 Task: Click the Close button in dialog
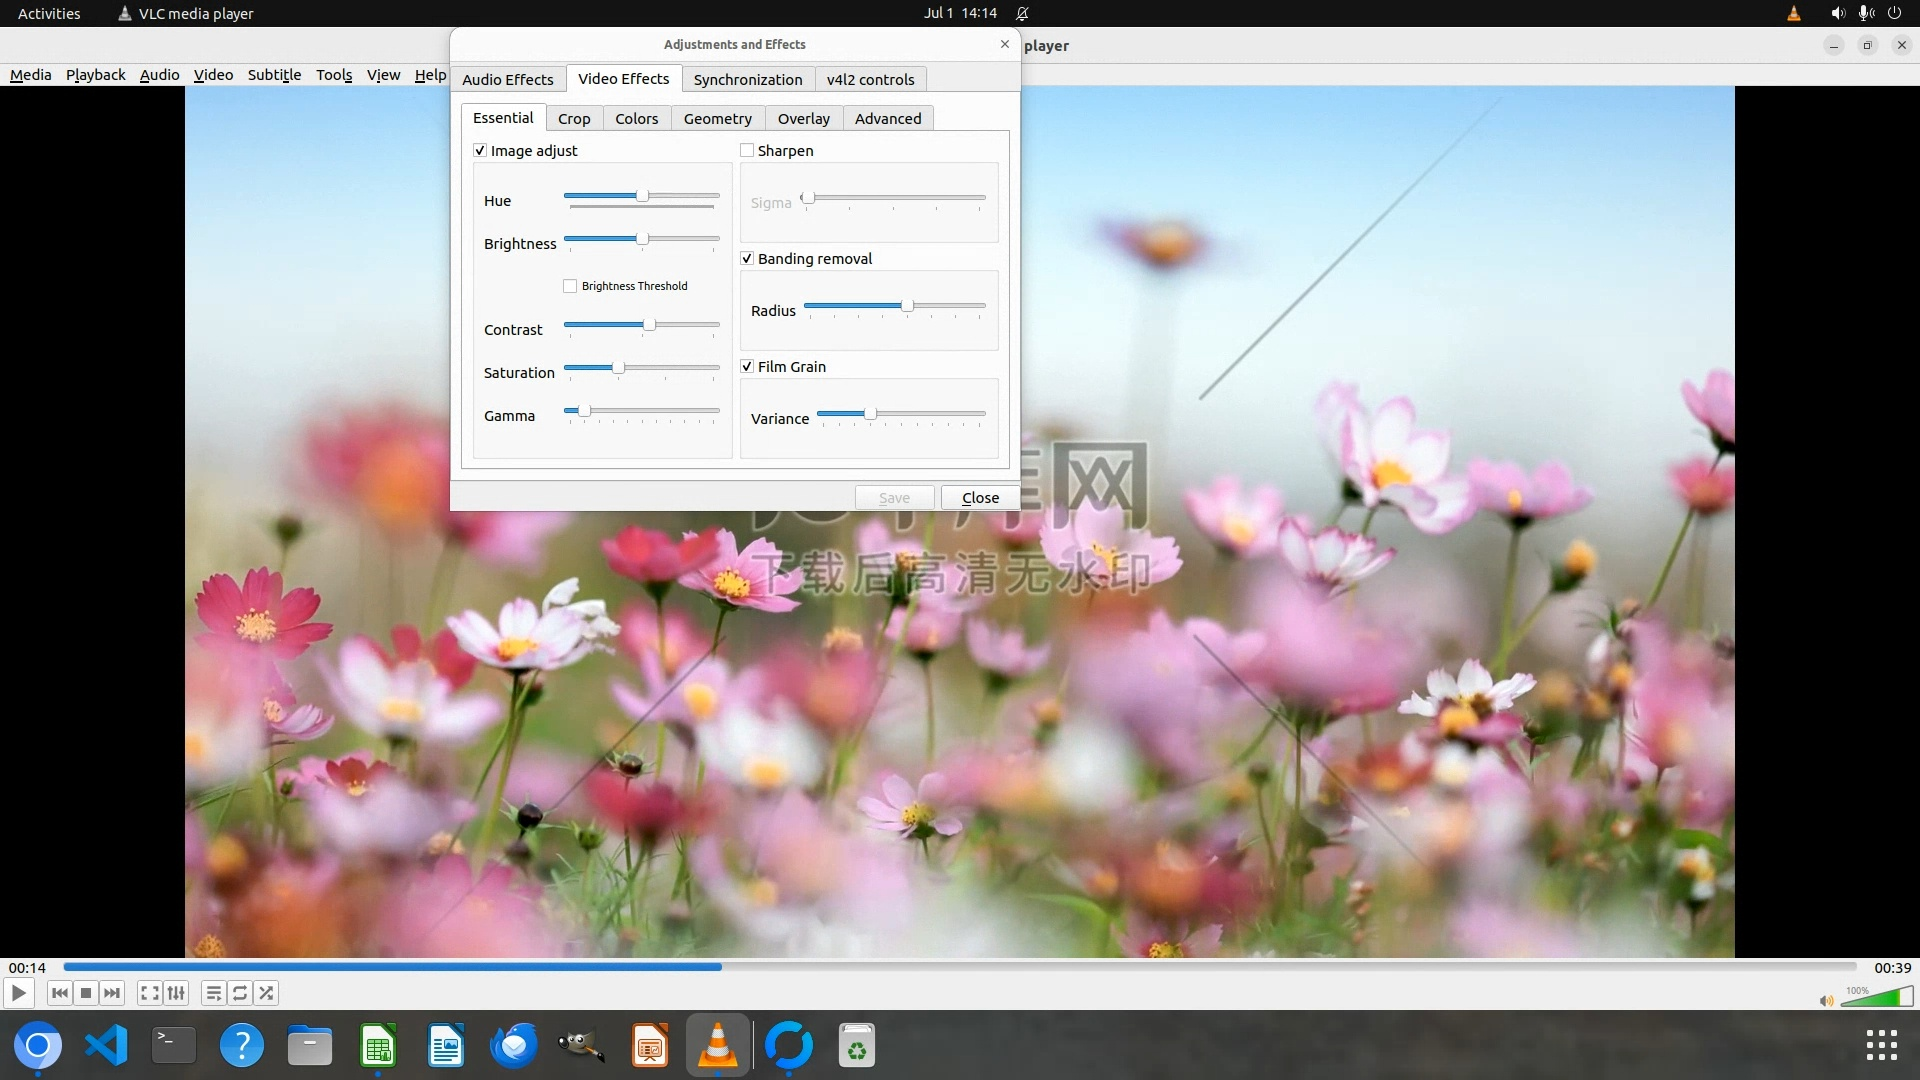pyautogui.click(x=980, y=497)
